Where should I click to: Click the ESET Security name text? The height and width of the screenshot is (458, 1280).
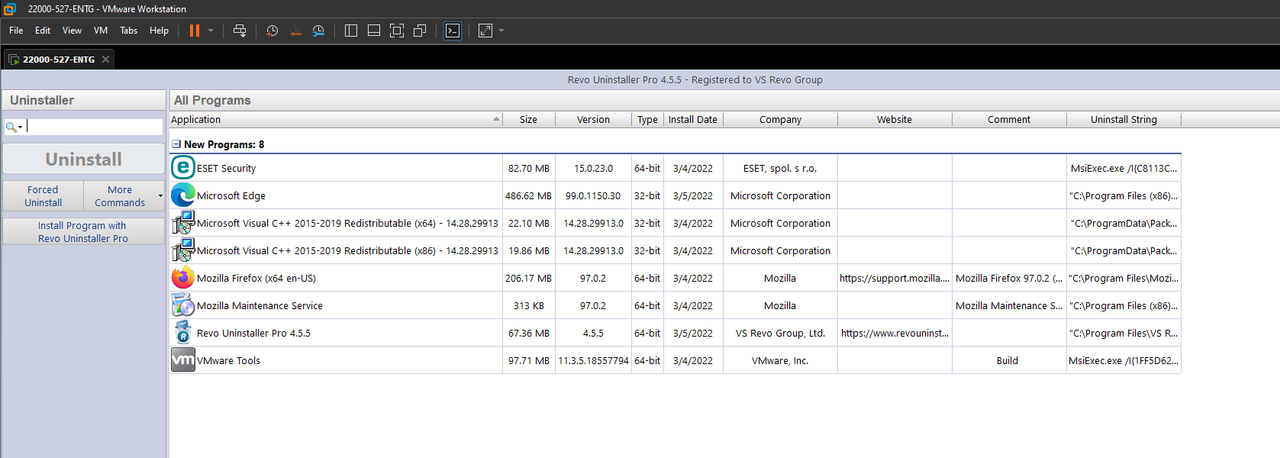pyautogui.click(x=226, y=168)
